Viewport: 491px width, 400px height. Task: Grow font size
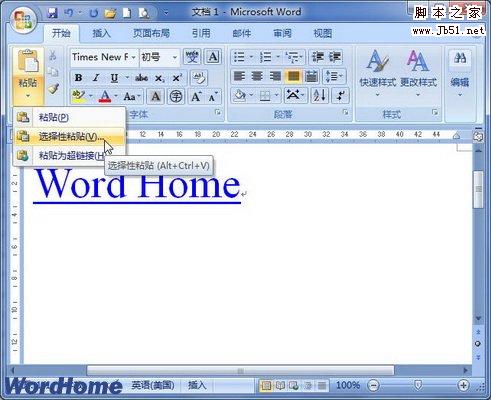[x=196, y=97]
